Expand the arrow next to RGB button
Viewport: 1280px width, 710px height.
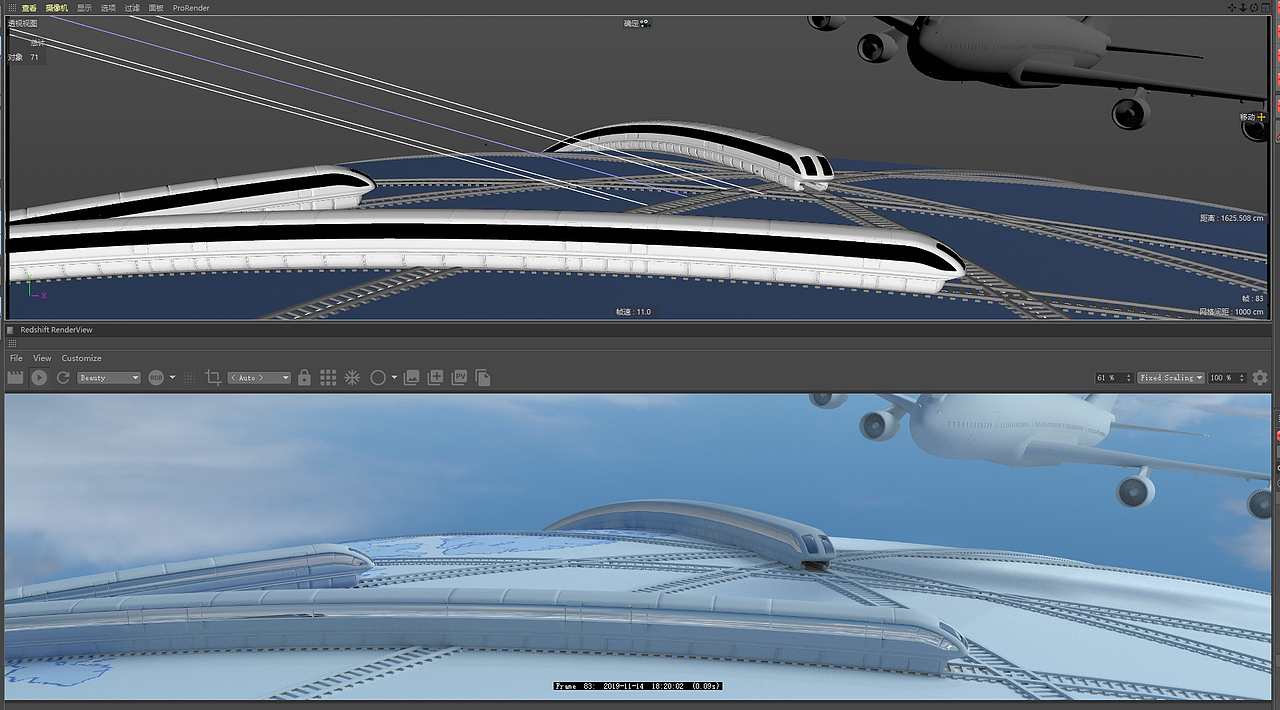click(172, 378)
